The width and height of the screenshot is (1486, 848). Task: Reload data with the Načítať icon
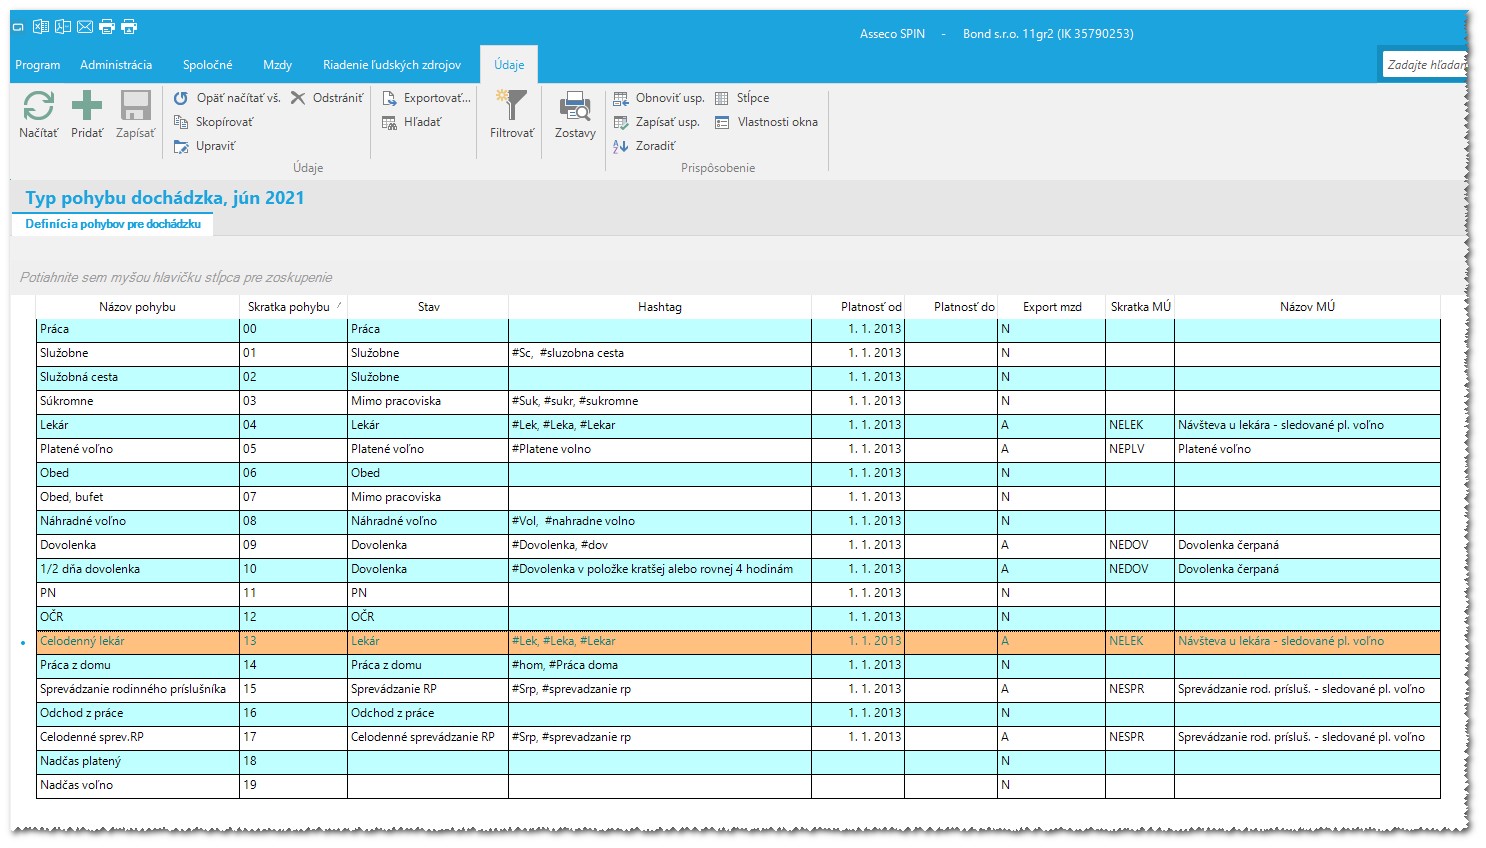[38, 114]
